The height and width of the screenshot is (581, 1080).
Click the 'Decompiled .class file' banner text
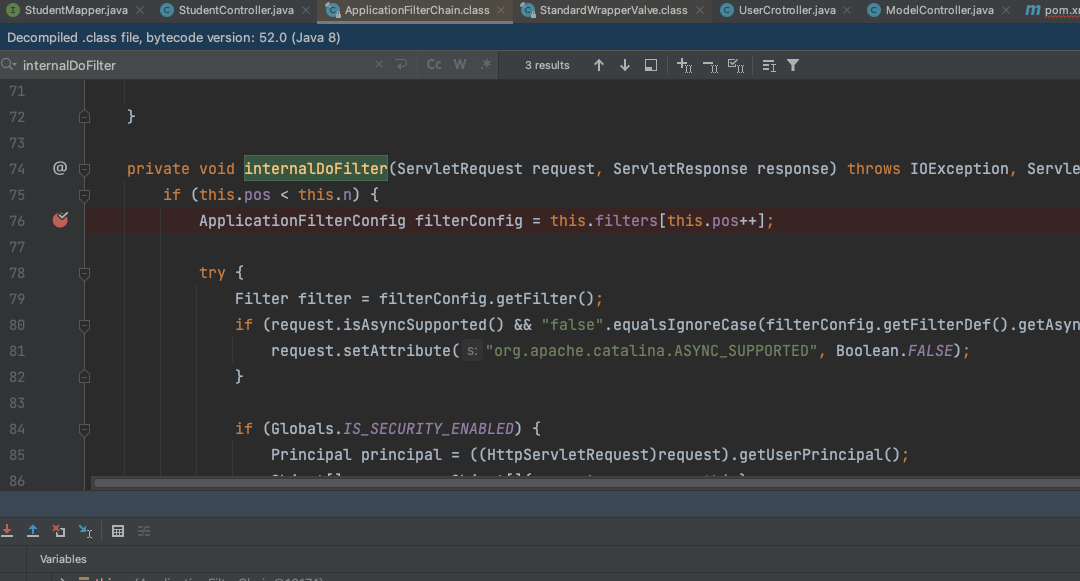click(x=174, y=37)
